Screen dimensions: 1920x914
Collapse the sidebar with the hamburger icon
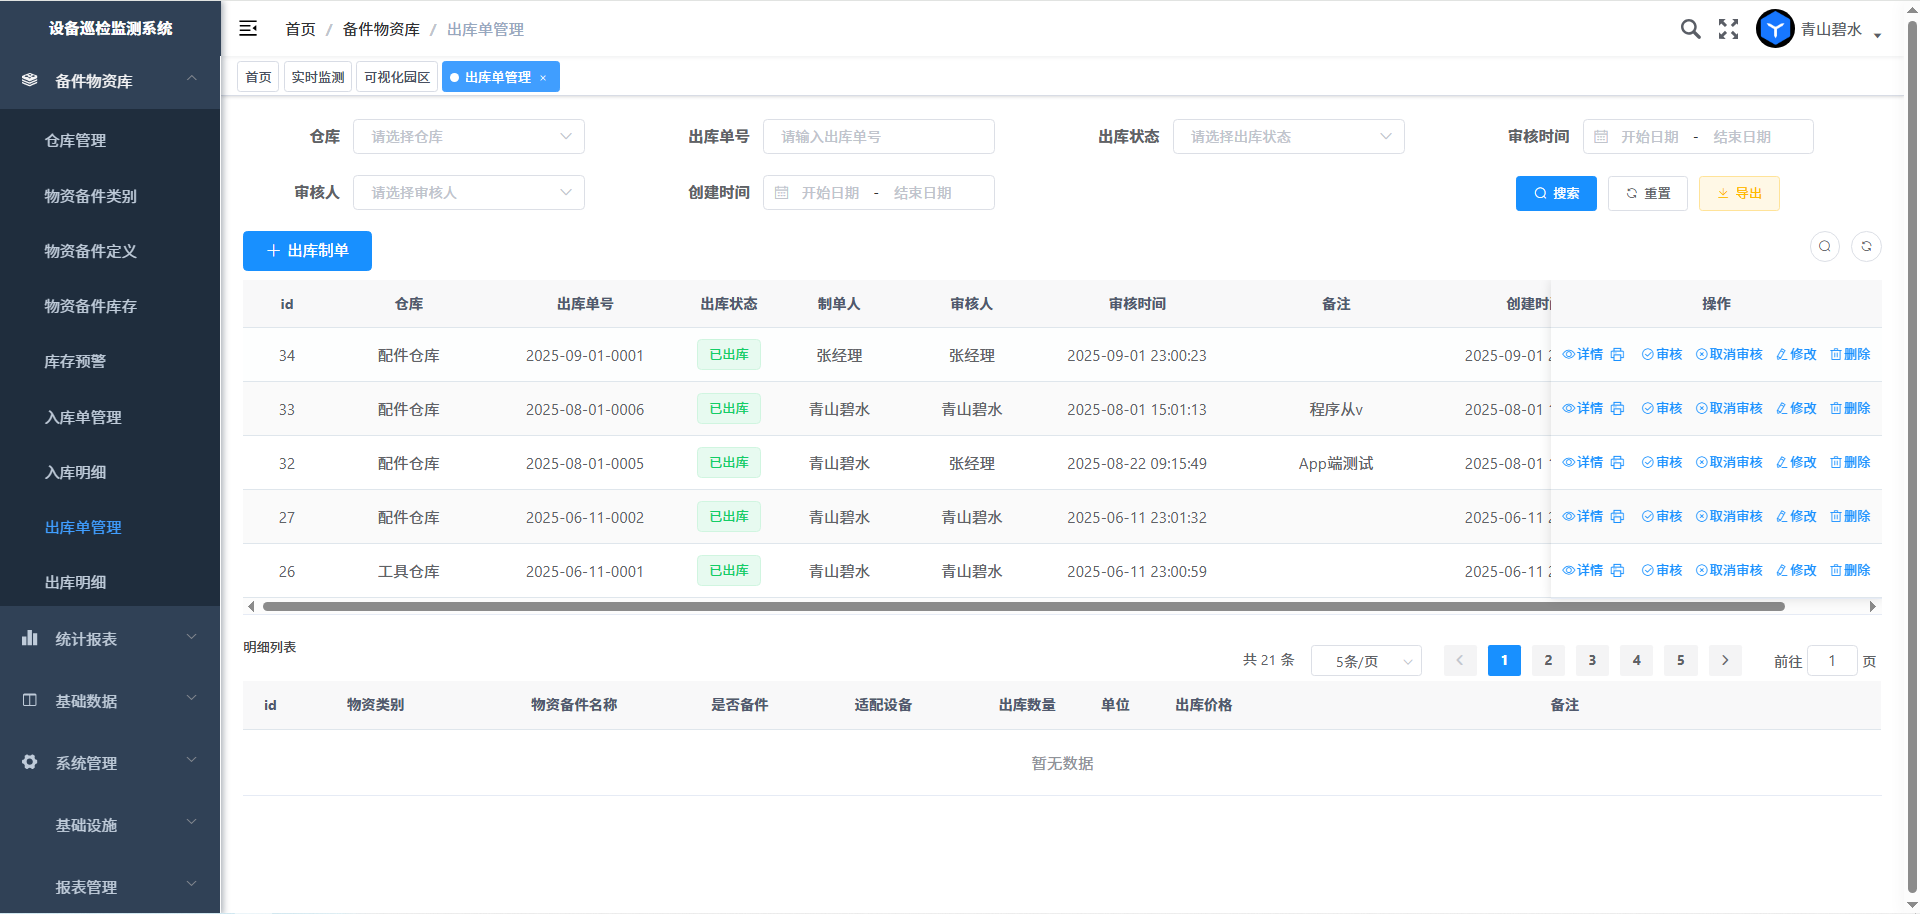pyautogui.click(x=248, y=29)
